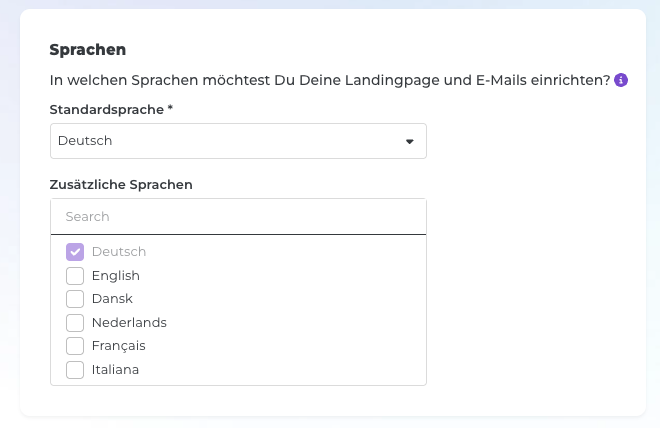Image resolution: width=660 pixels, height=428 pixels.
Task: Click the English language label
Action: coord(115,275)
